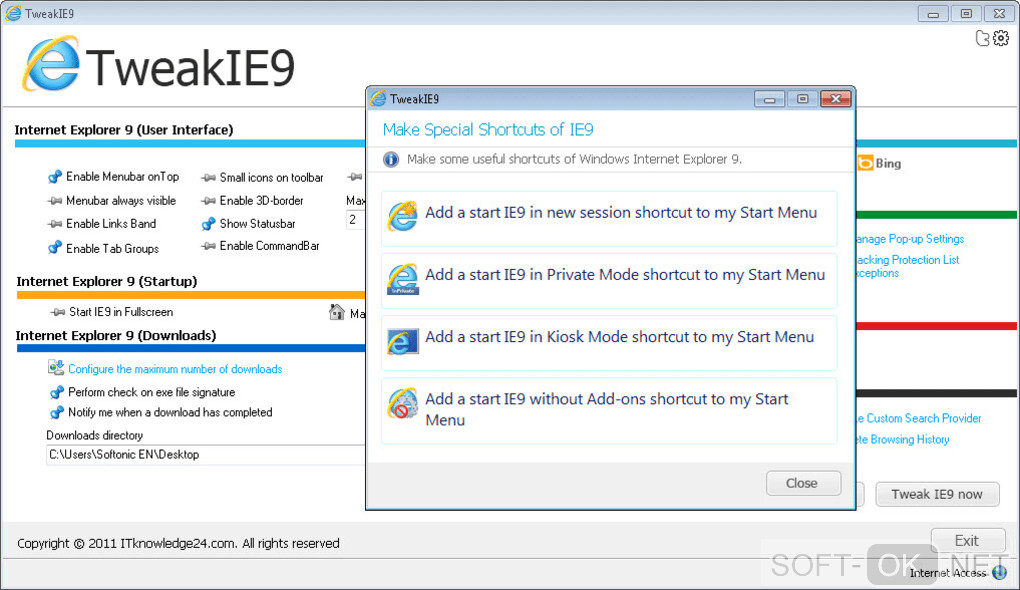Open Configure the maximum number of downloads
1020x590 pixels.
point(174,369)
